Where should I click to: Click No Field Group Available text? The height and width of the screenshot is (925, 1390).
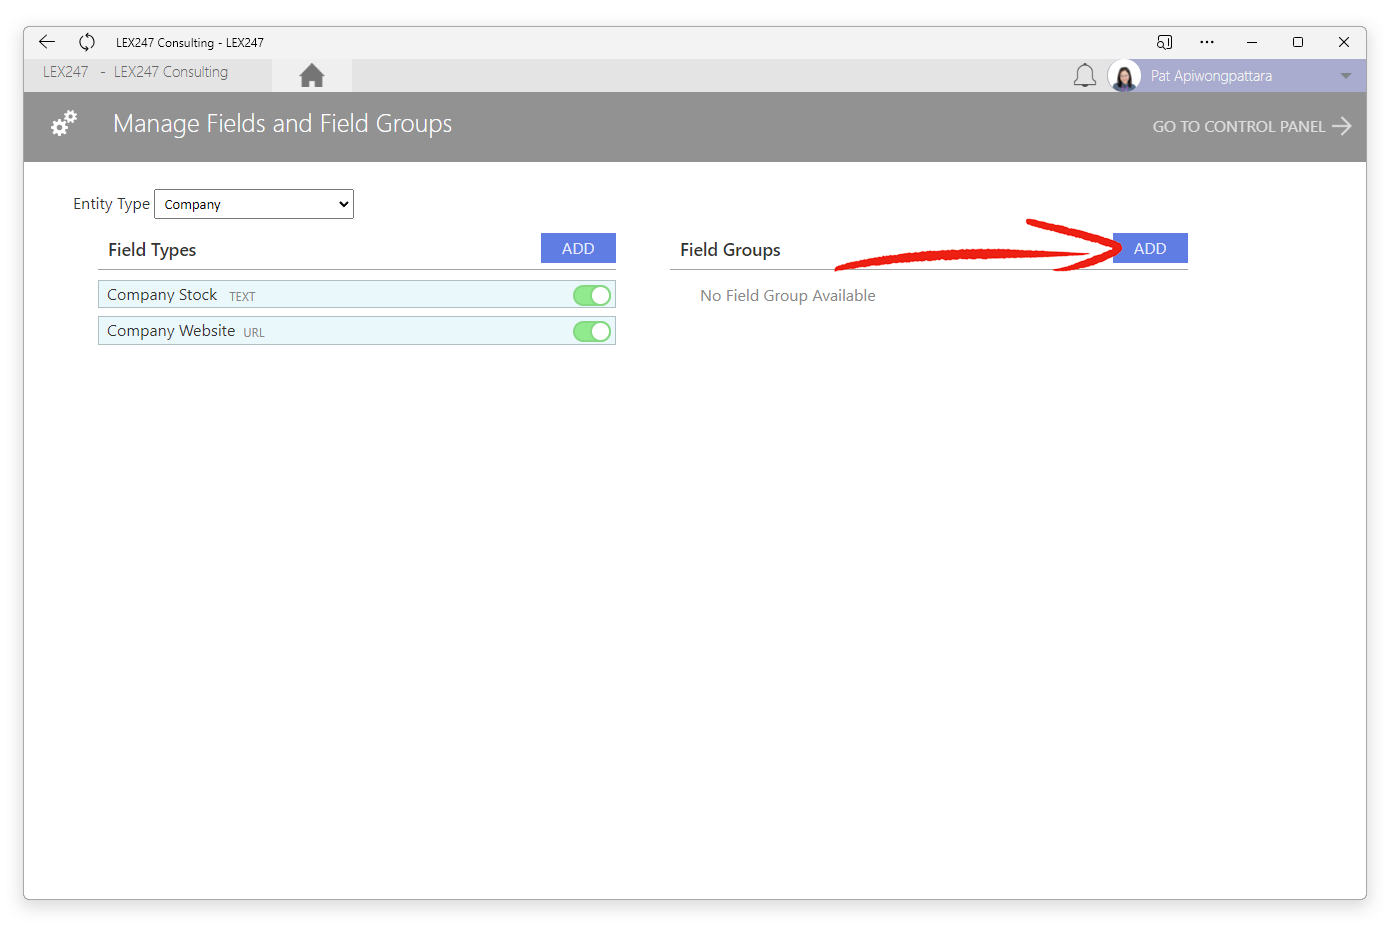(788, 295)
